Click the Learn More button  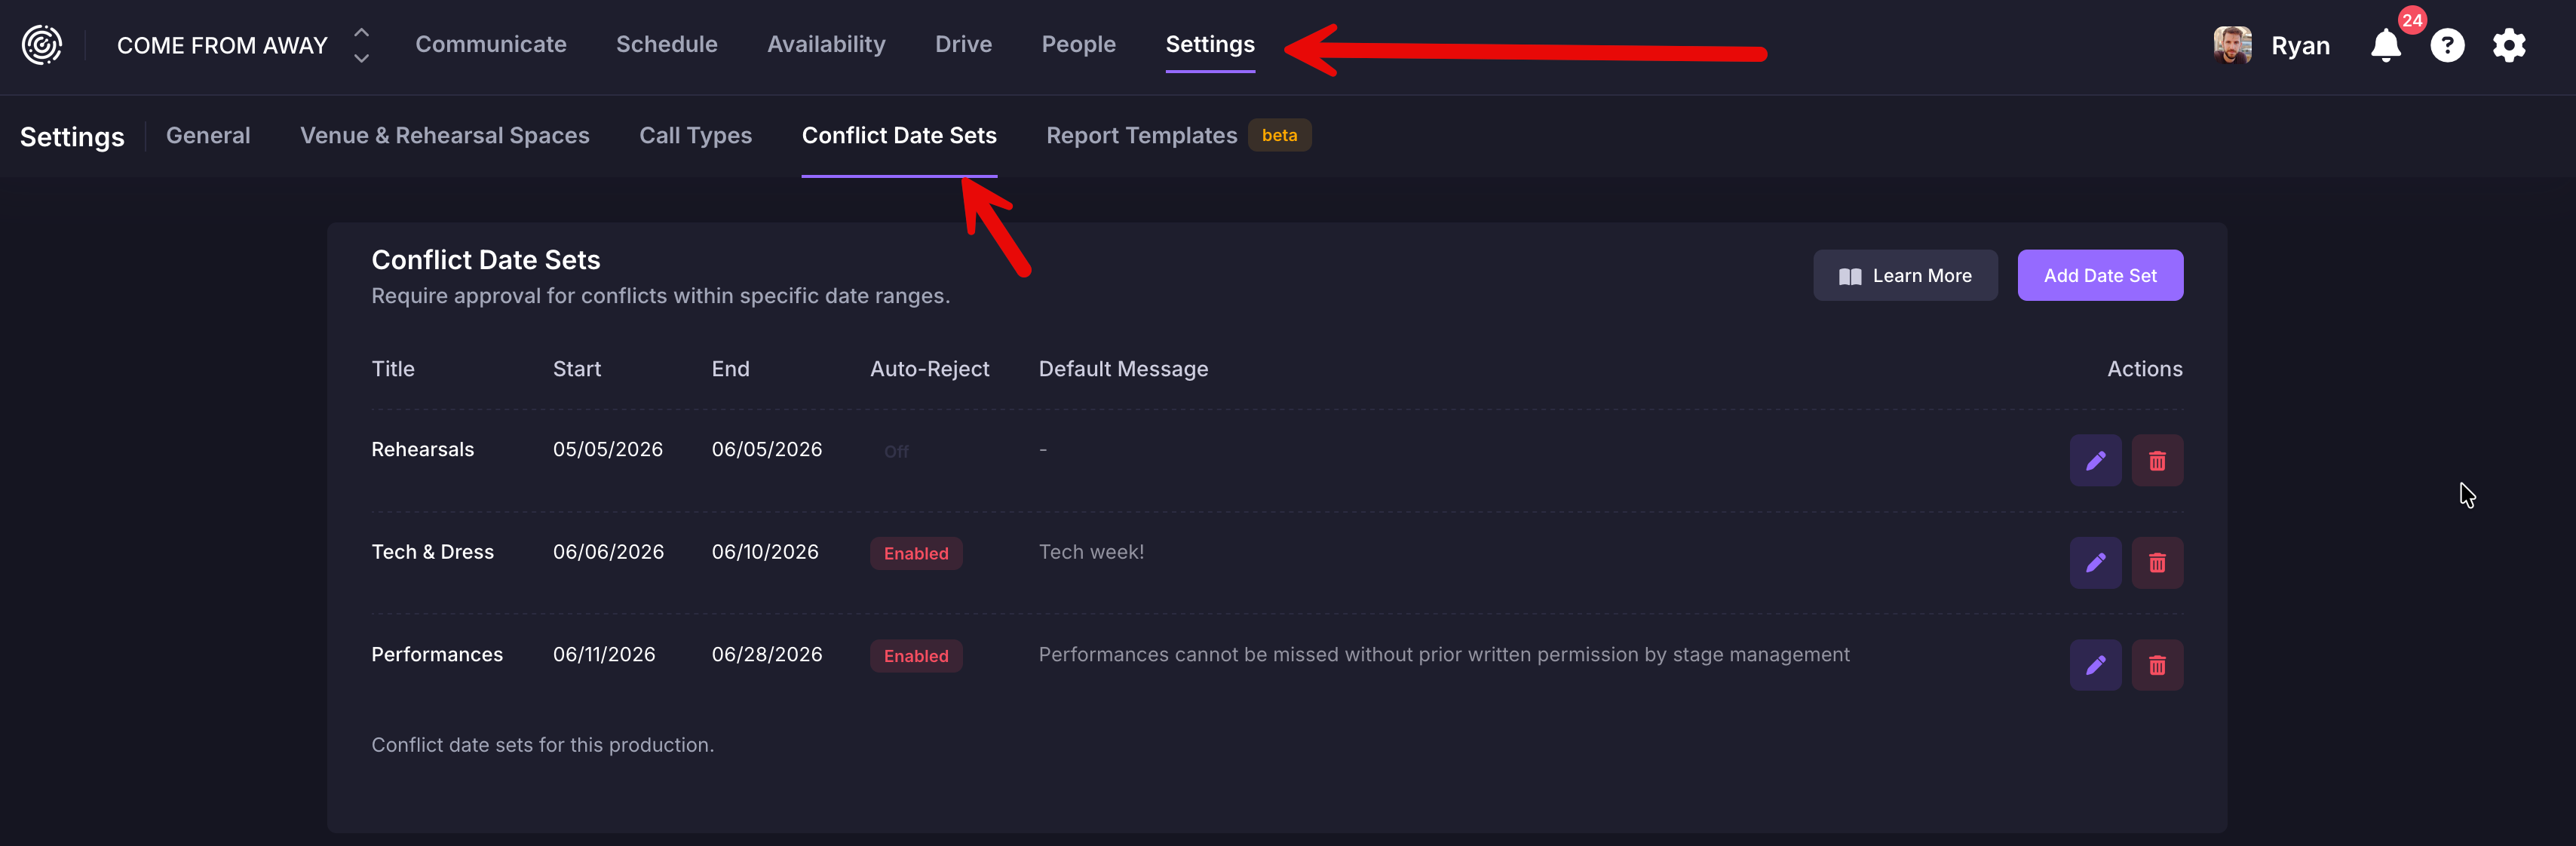pos(1905,275)
